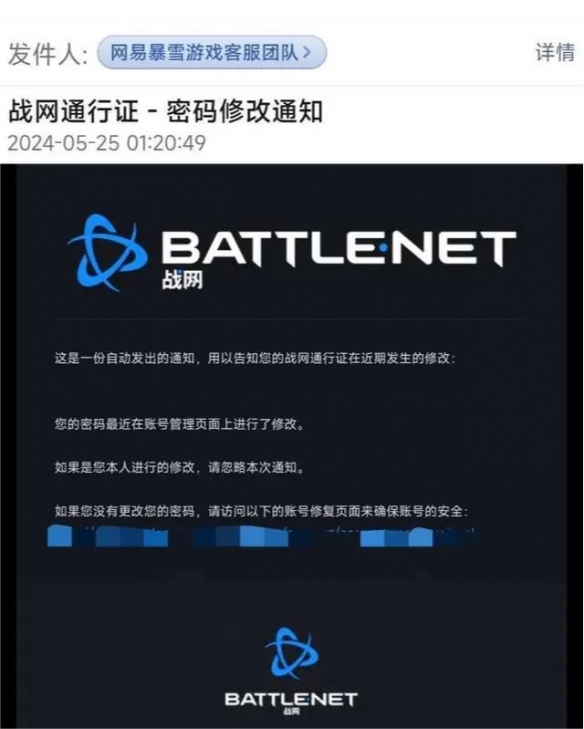Open the blurred account recovery link
The height and width of the screenshot is (729, 584).
(x=263, y=536)
